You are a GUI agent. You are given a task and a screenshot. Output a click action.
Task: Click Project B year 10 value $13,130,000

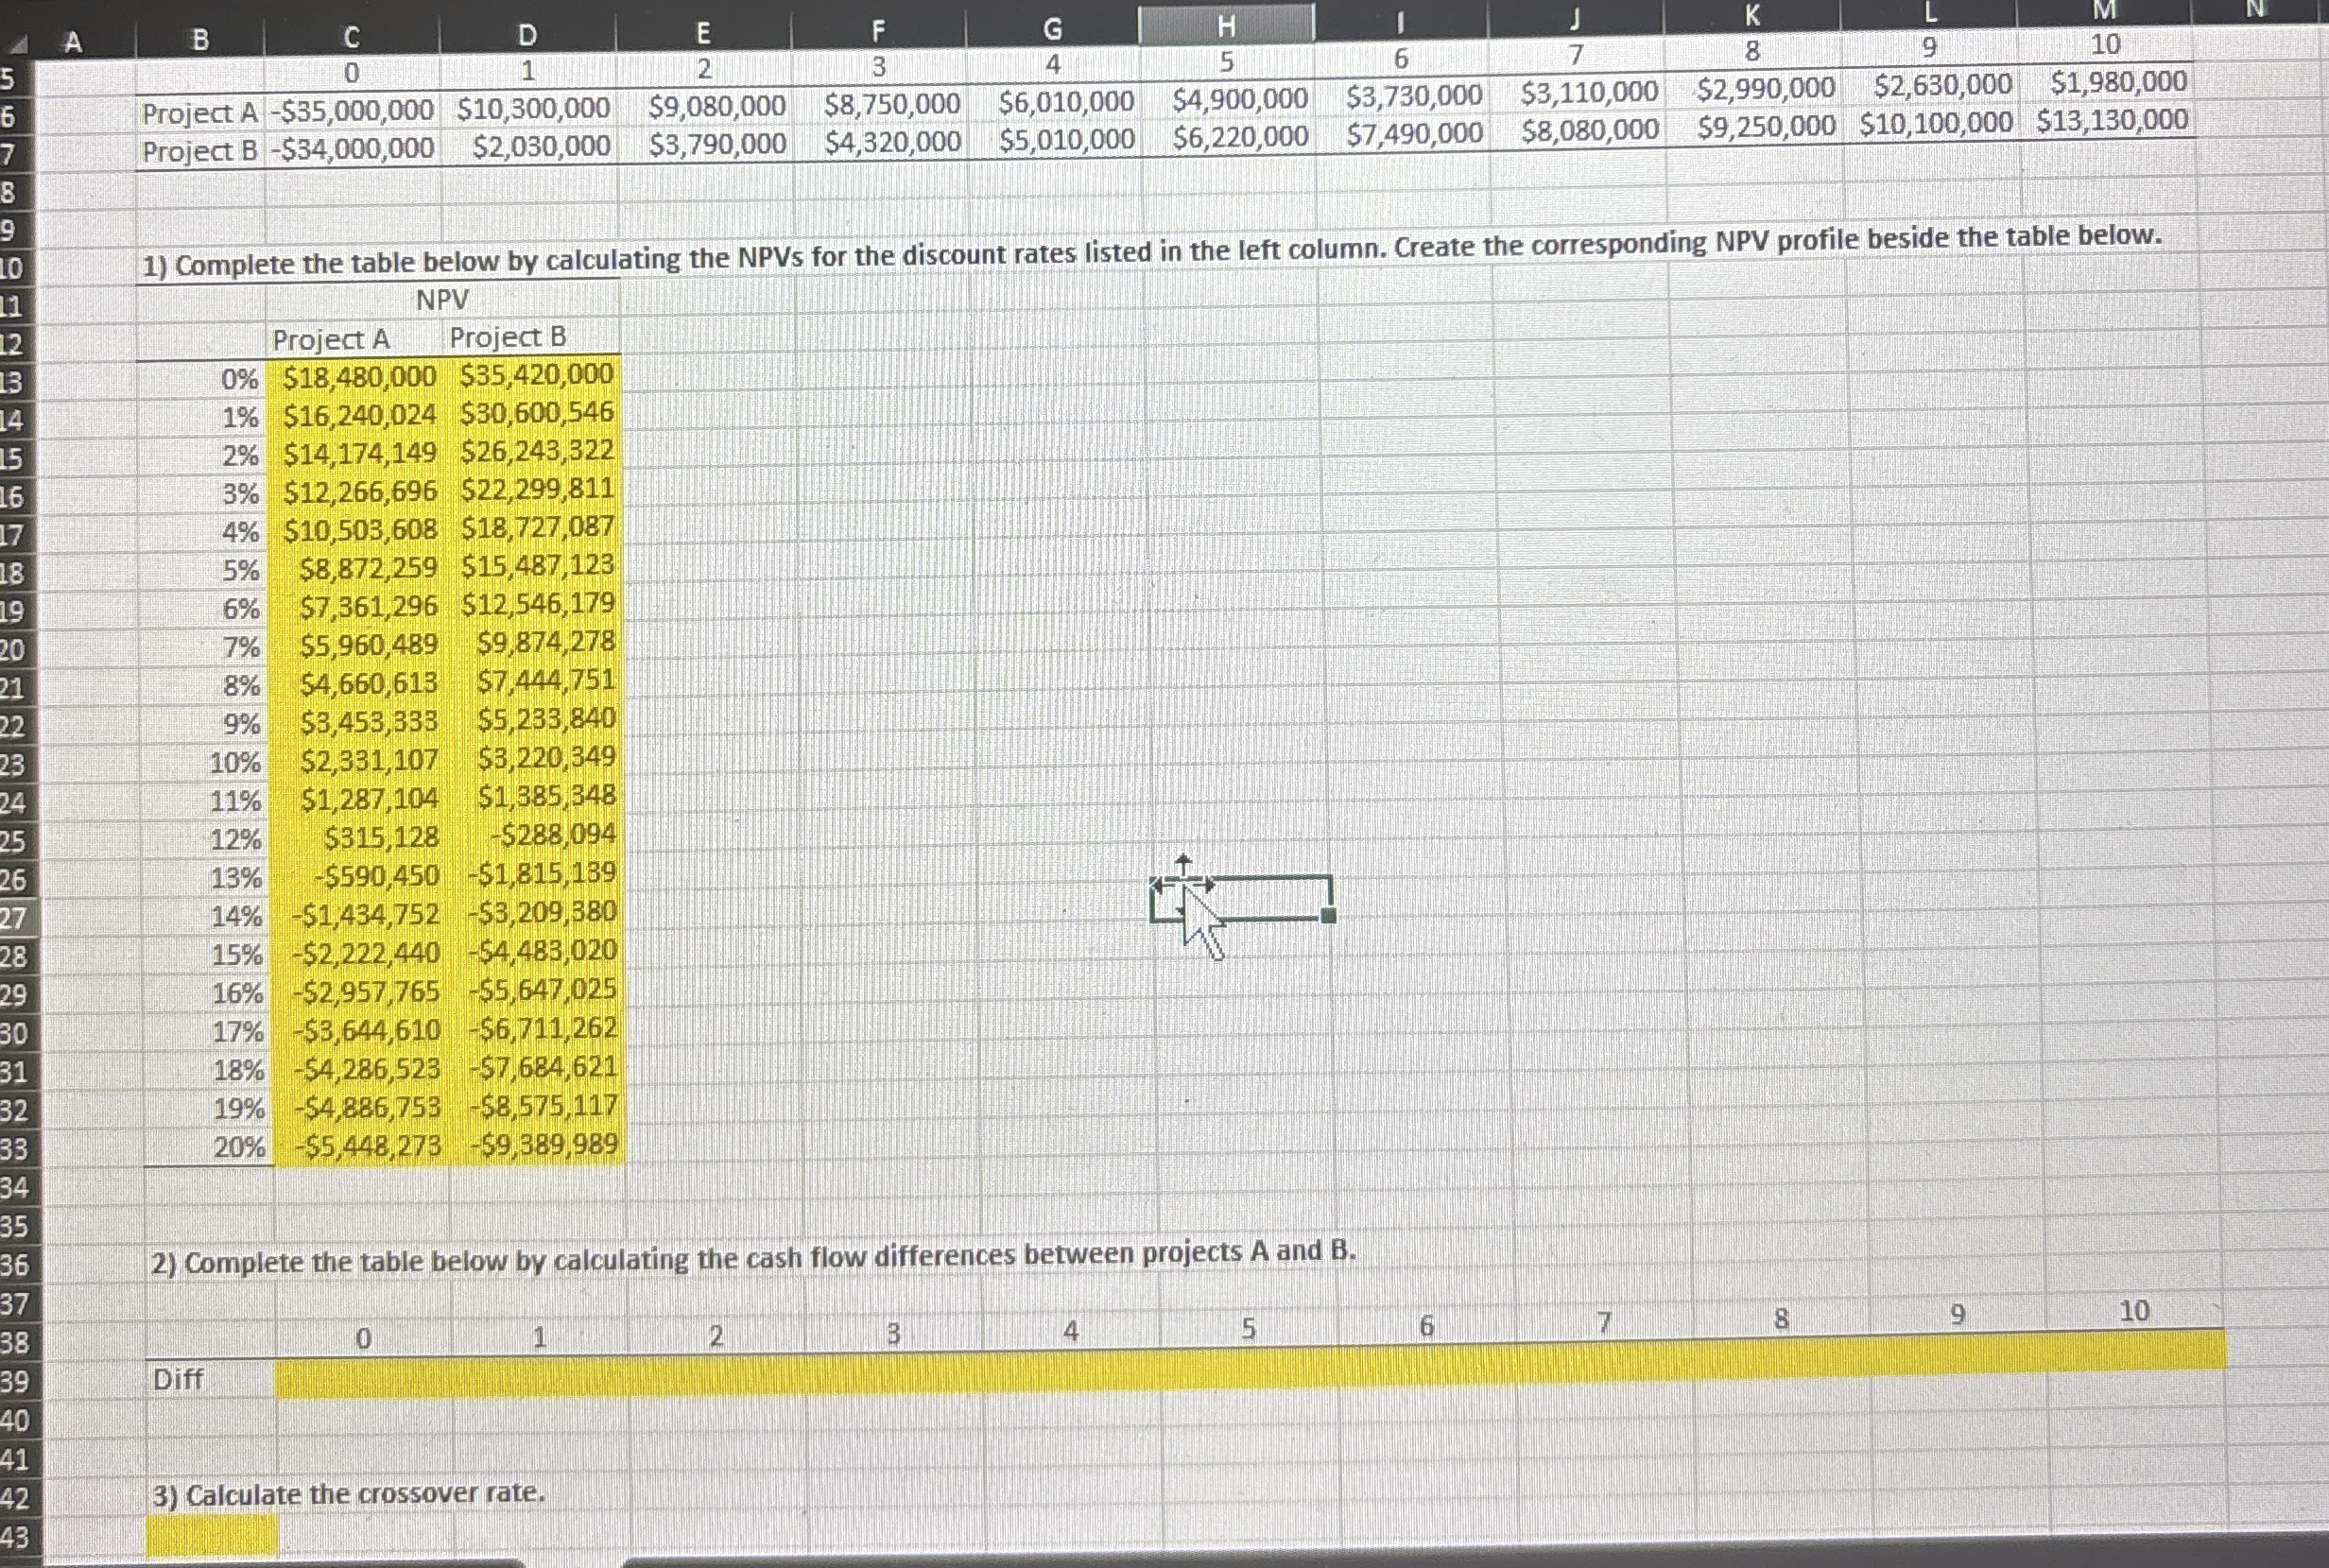tap(2112, 121)
